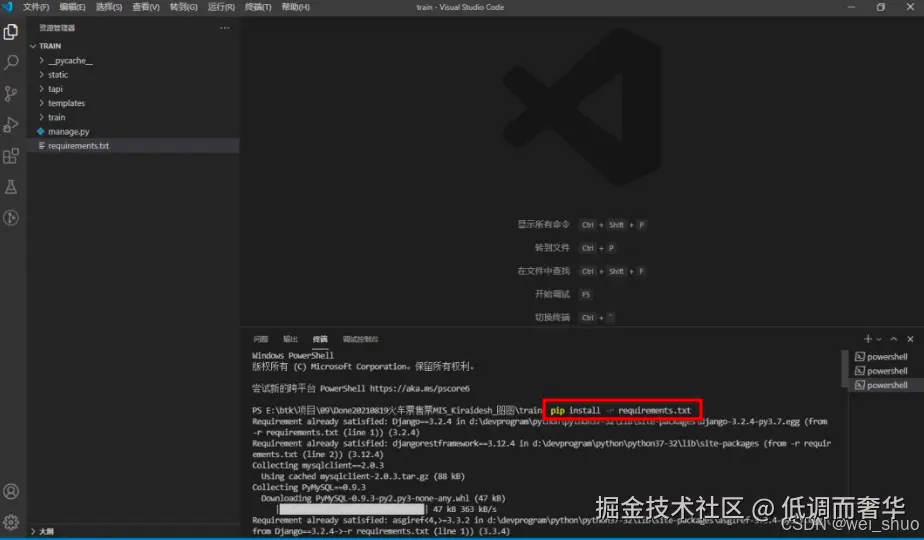Open the 帮助(H) menu
This screenshot has height=540, width=924.
295,7
